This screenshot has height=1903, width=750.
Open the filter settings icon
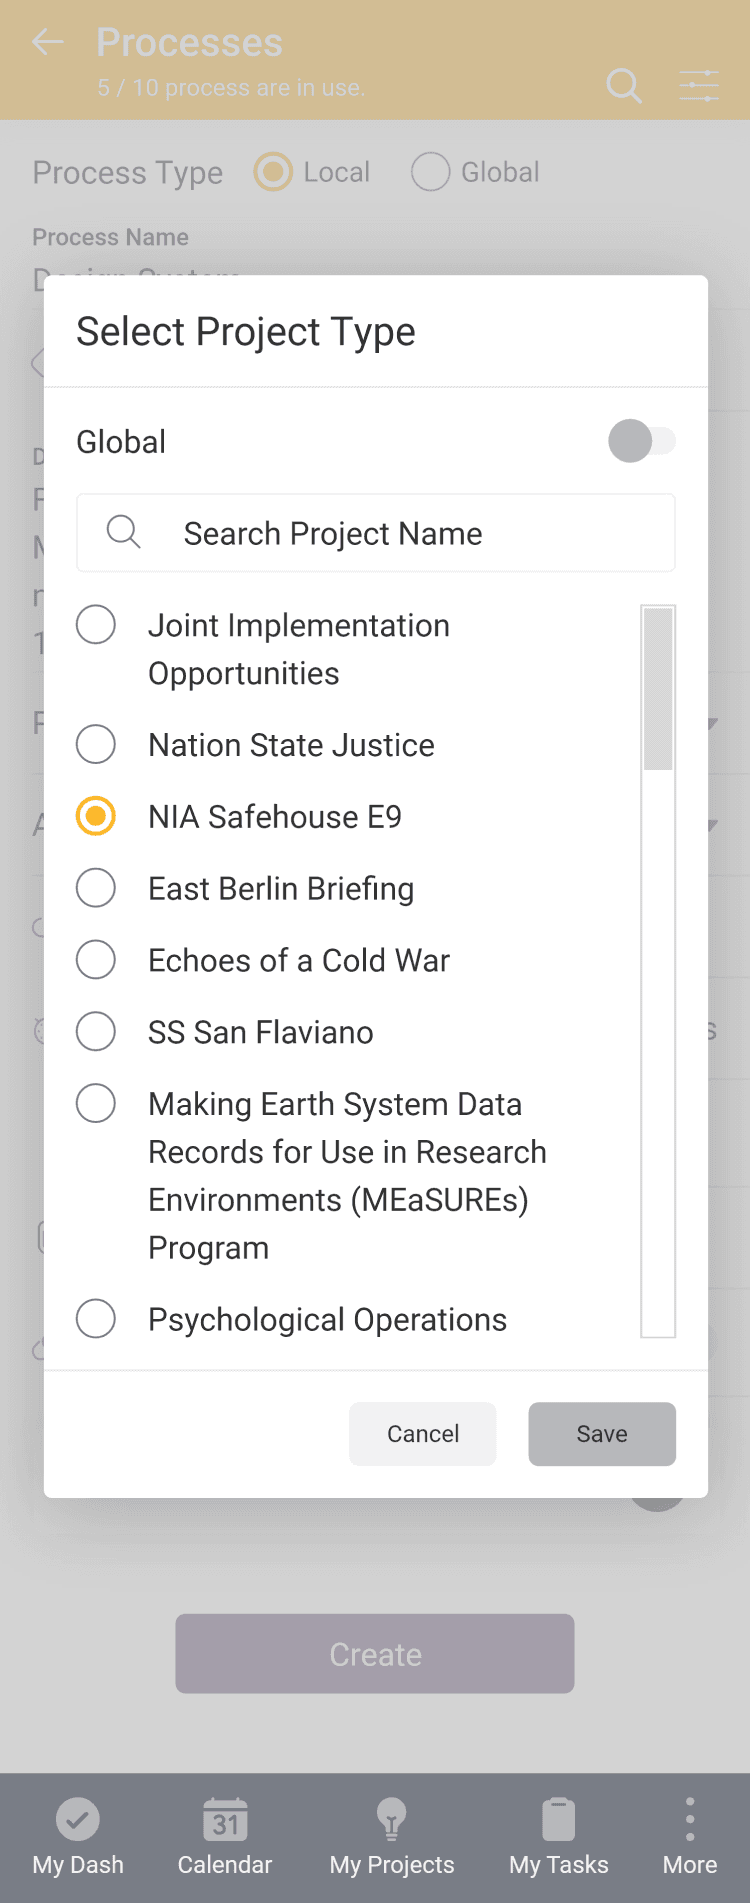pos(698,86)
